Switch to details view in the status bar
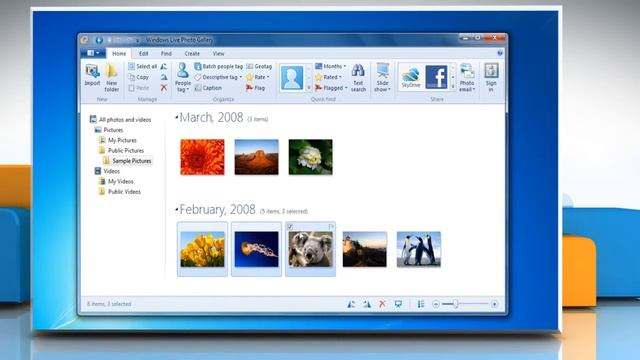Screen dimensions: 640x360 click(x=421, y=304)
